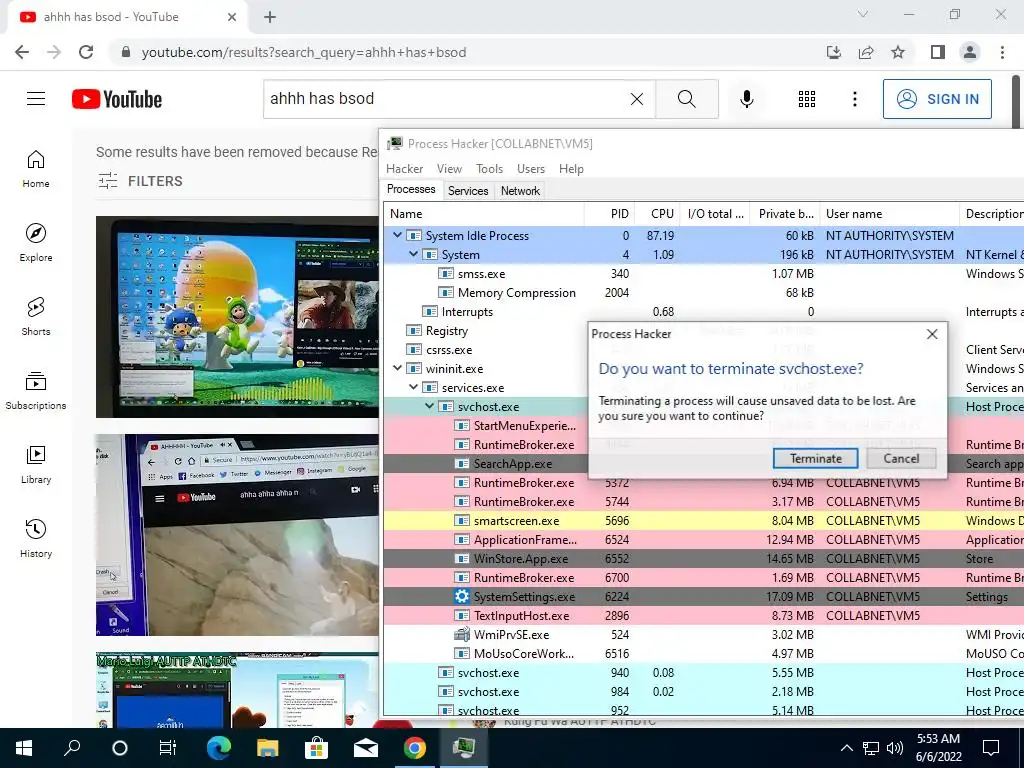The image size is (1024, 768).
Task: Open the Tools menu in Process Hacker
Action: point(489,168)
